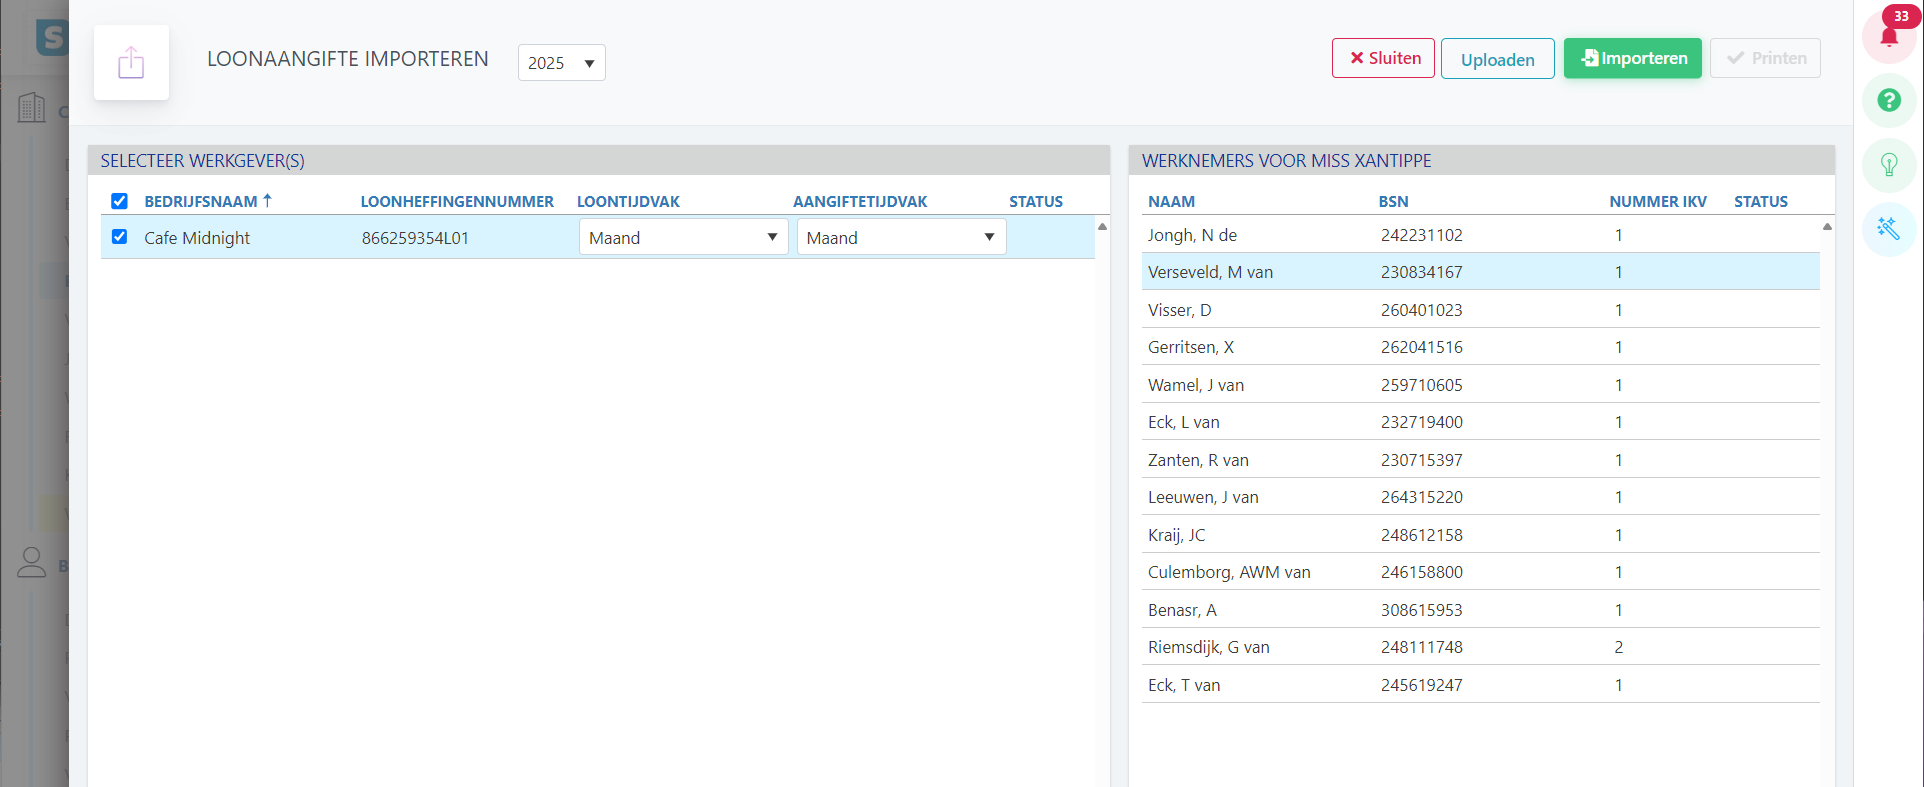Click BSN 248111748
Viewport: 1924px width, 787px height.
[1421, 647]
